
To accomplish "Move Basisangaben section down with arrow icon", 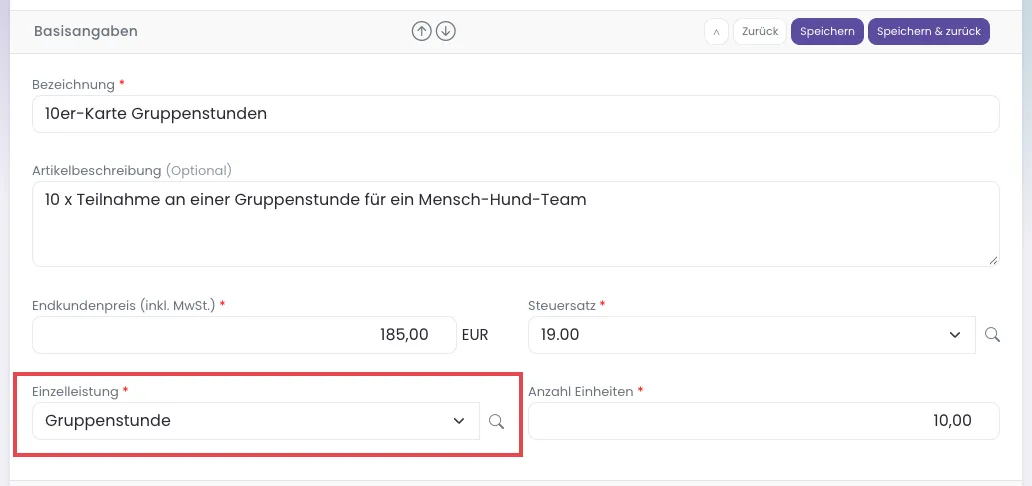I will 446,31.
